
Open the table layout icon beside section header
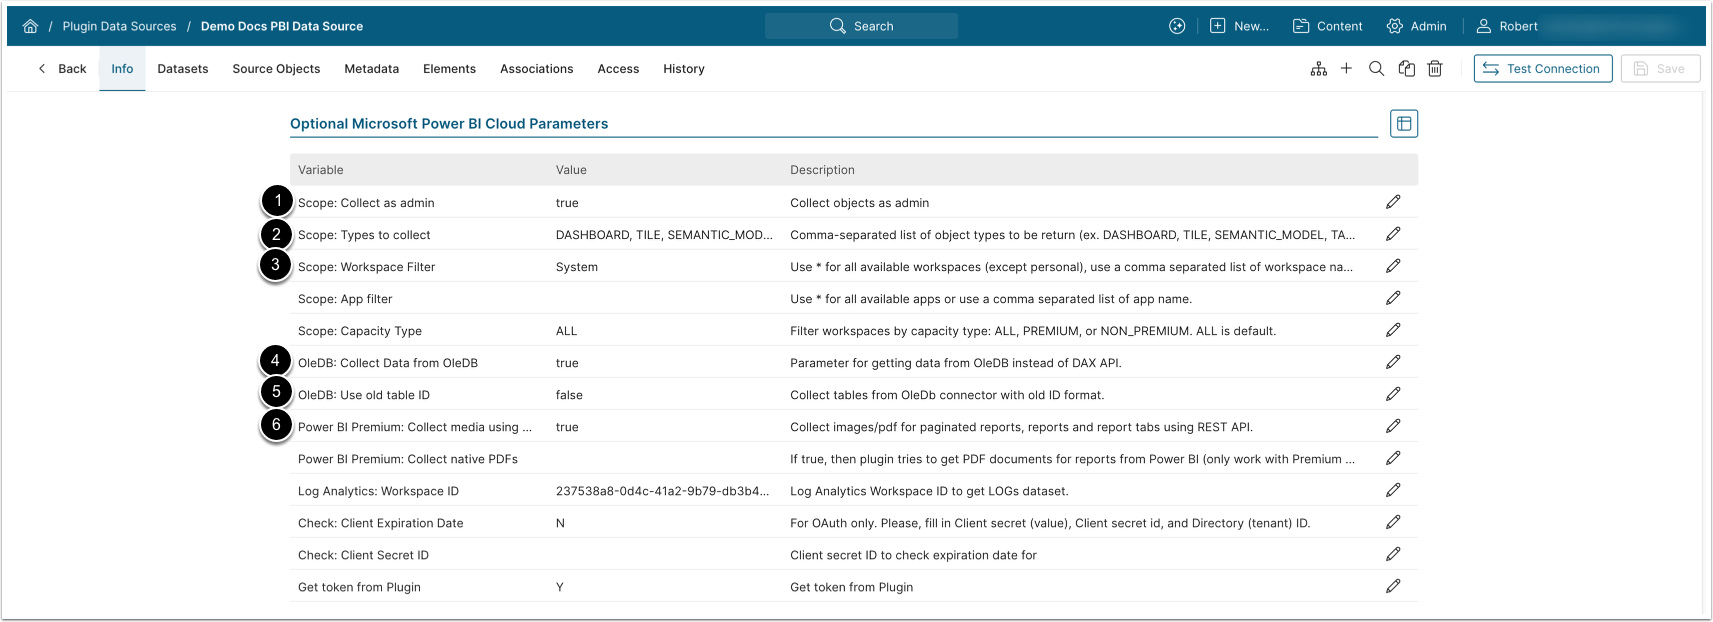pyautogui.click(x=1403, y=124)
